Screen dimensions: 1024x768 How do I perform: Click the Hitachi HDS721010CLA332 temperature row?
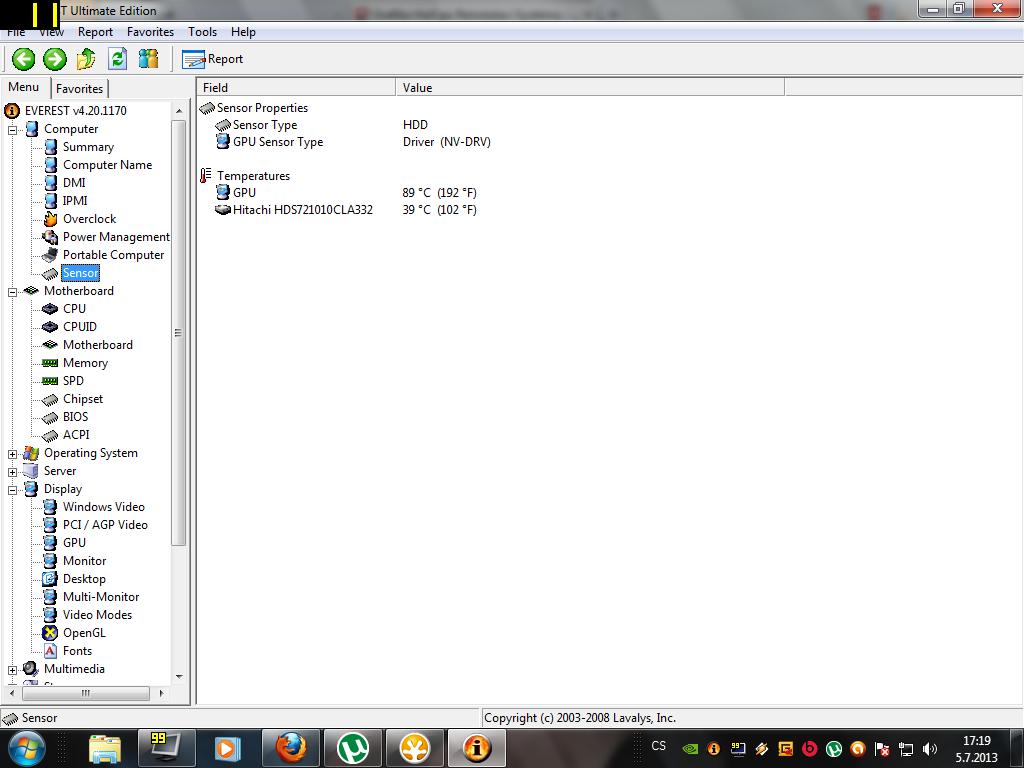tap(346, 210)
